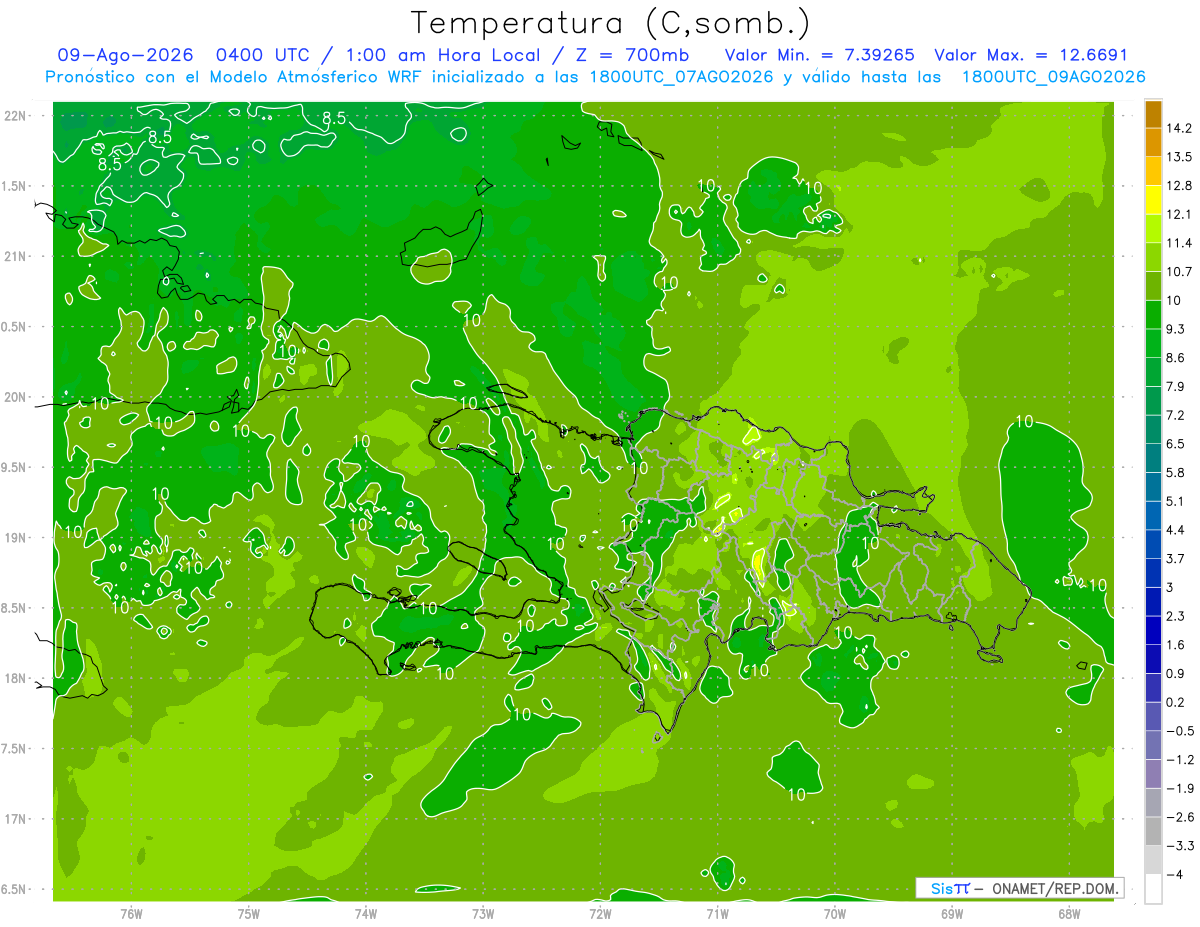Click the "19N" latitude axis label
This screenshot has height=927, width=1200.
(15, 538)
